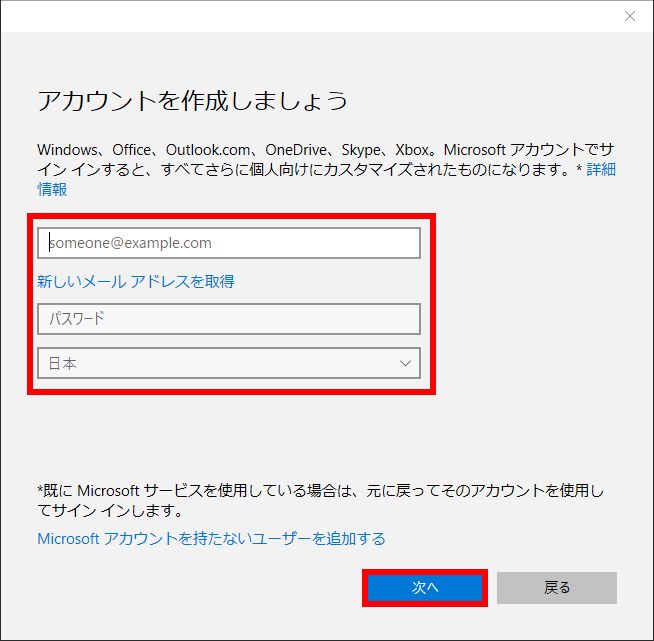Focus the パスワード input field
654x641 pixels.
229,319
